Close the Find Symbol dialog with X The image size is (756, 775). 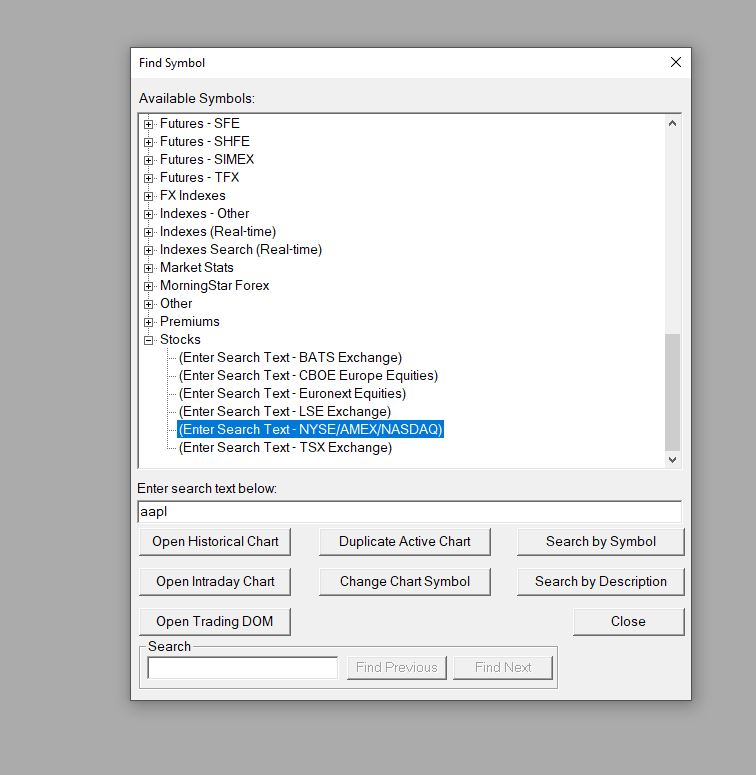point(676,62)
